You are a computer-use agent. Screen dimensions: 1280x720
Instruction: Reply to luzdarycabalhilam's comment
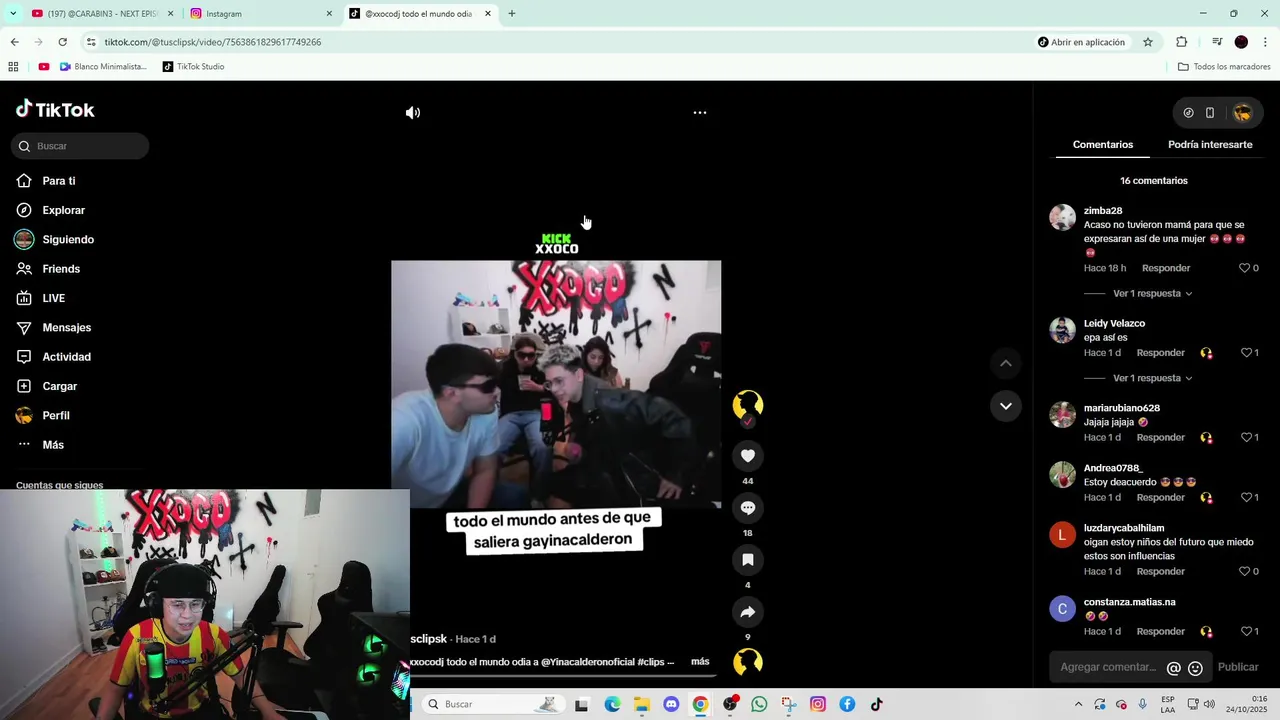point(1160,572)
